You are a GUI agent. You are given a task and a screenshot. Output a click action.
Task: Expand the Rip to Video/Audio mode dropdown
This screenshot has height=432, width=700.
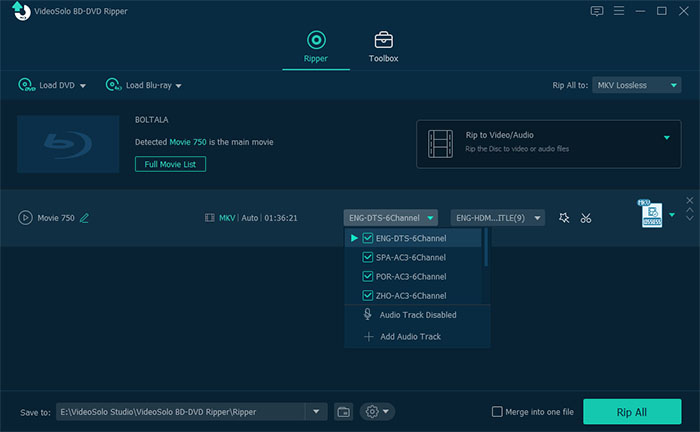(x=667, y=137)
